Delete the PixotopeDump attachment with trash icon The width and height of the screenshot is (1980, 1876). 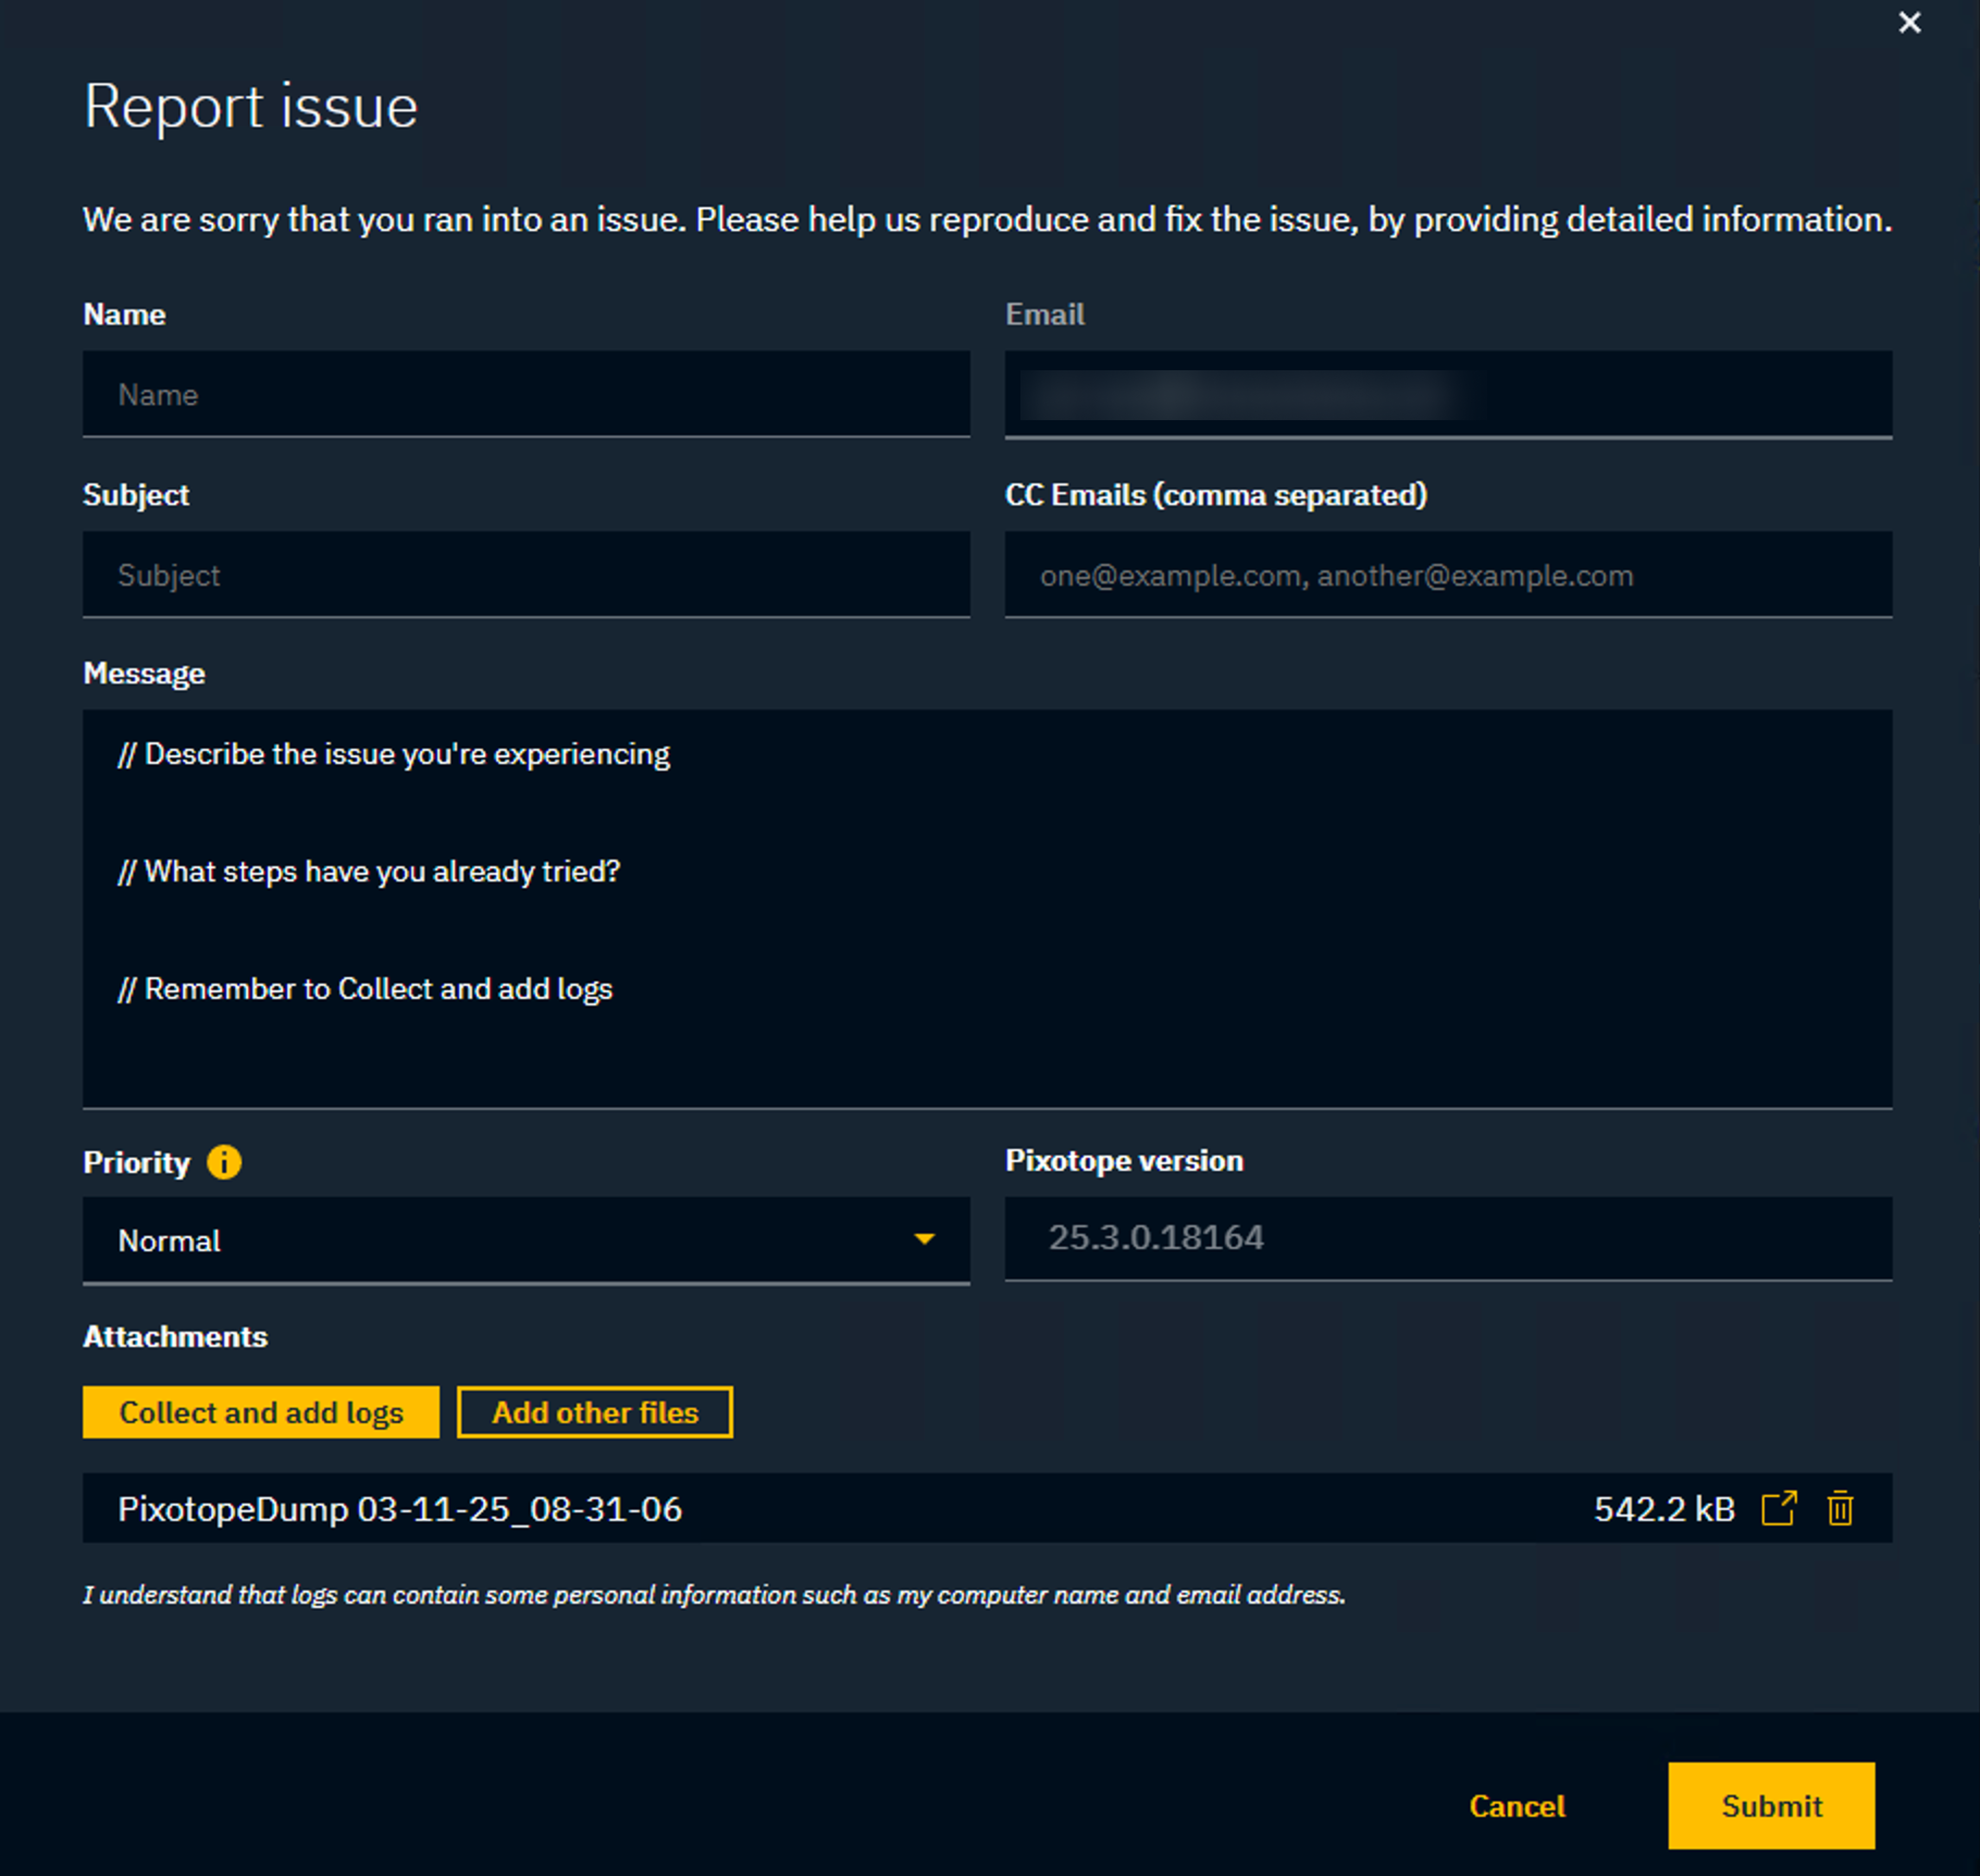(x=1840, y=1508)
